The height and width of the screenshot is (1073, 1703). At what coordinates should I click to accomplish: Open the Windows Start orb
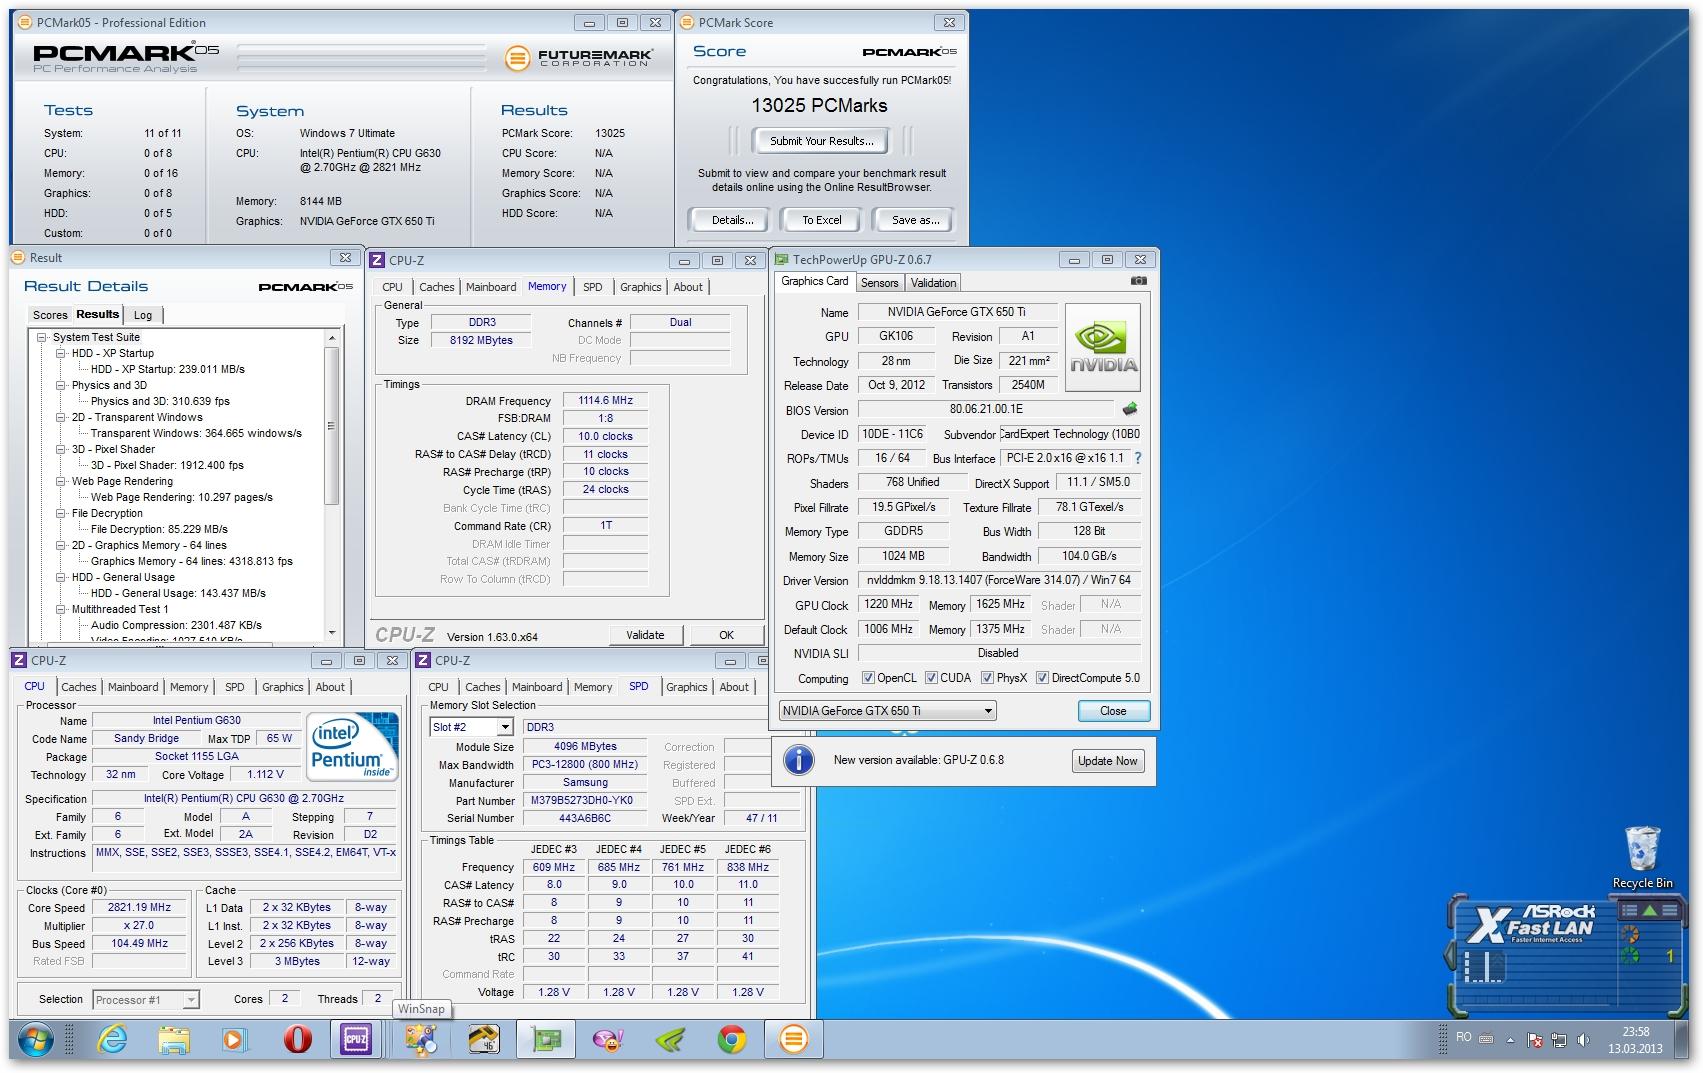pyautogui.click(x=35, y=1040)
